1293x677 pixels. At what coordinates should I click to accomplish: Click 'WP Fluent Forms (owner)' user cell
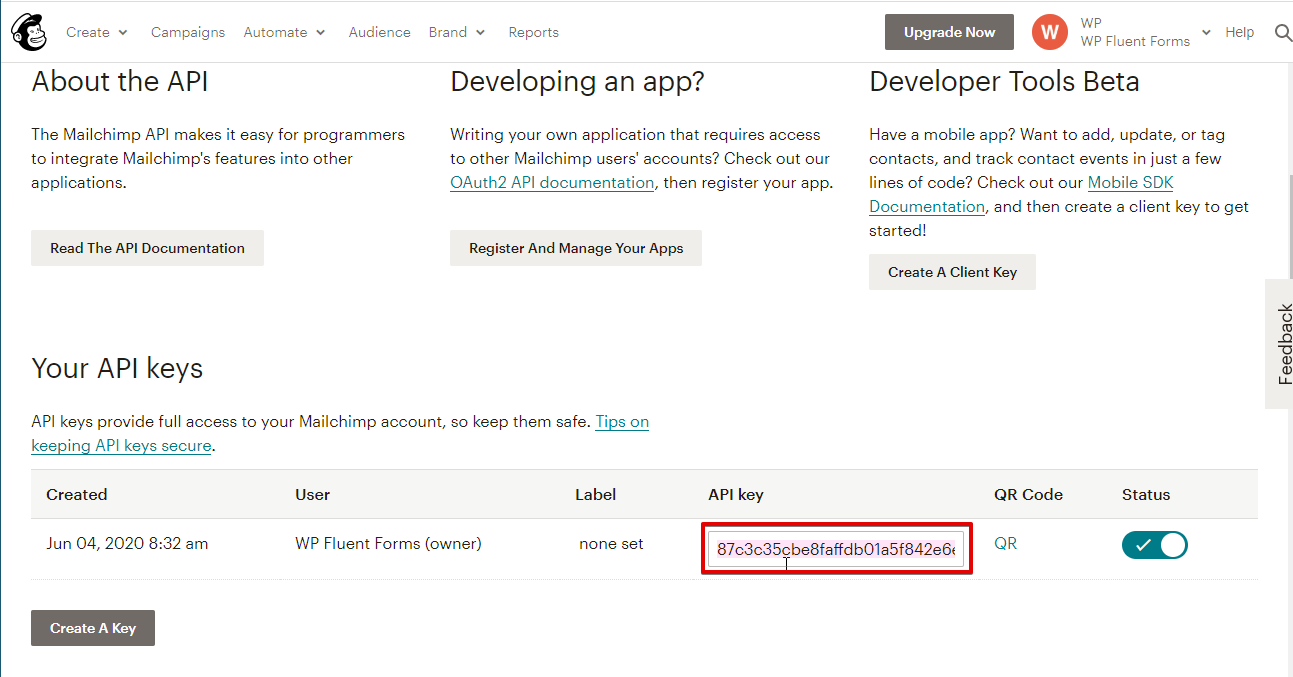(x=388, y=544)
